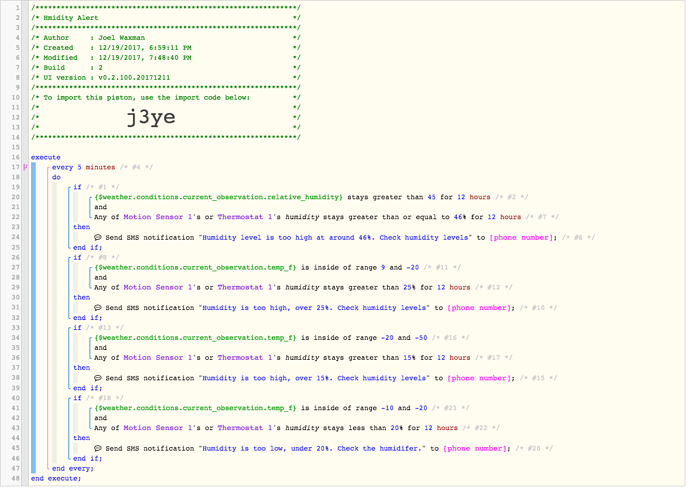Click the "do" keyword on line 18
Viewport: 690px width, 490px height.
[x=56, y=177]
